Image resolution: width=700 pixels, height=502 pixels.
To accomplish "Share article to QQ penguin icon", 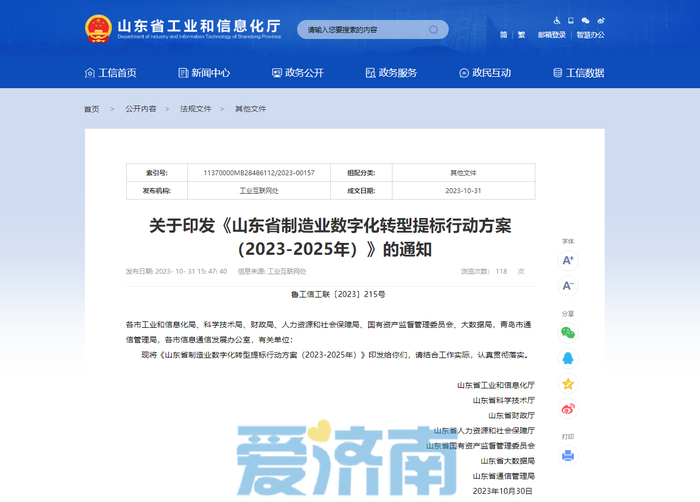I will coord(568,358).
